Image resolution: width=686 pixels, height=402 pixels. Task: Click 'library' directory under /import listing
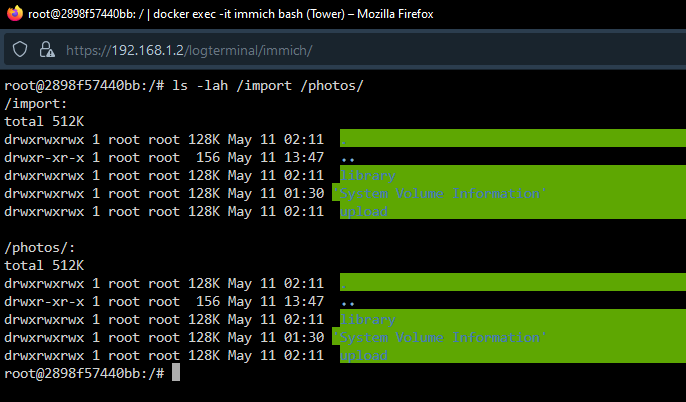368,175
